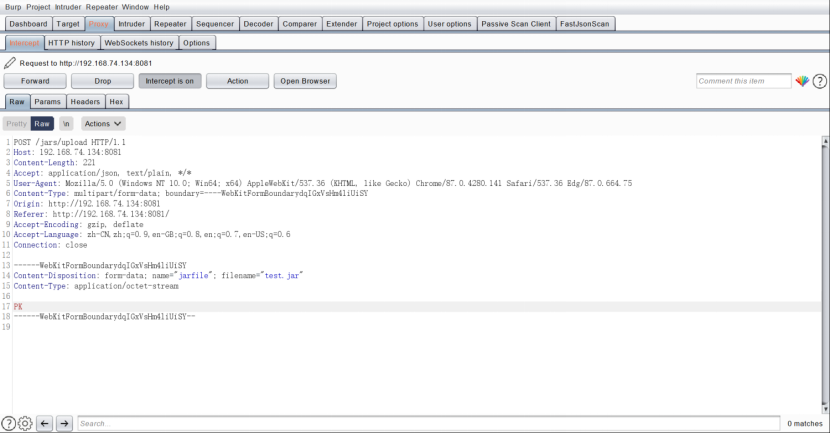Click the Drop button

coord(103,81)
